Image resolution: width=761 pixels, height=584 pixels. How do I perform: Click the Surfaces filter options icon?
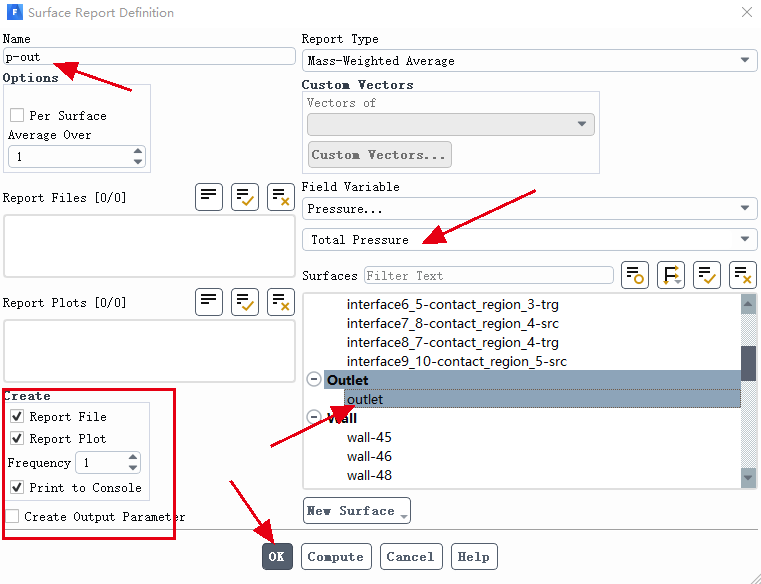pyautogui.click(x=635, y=275)
